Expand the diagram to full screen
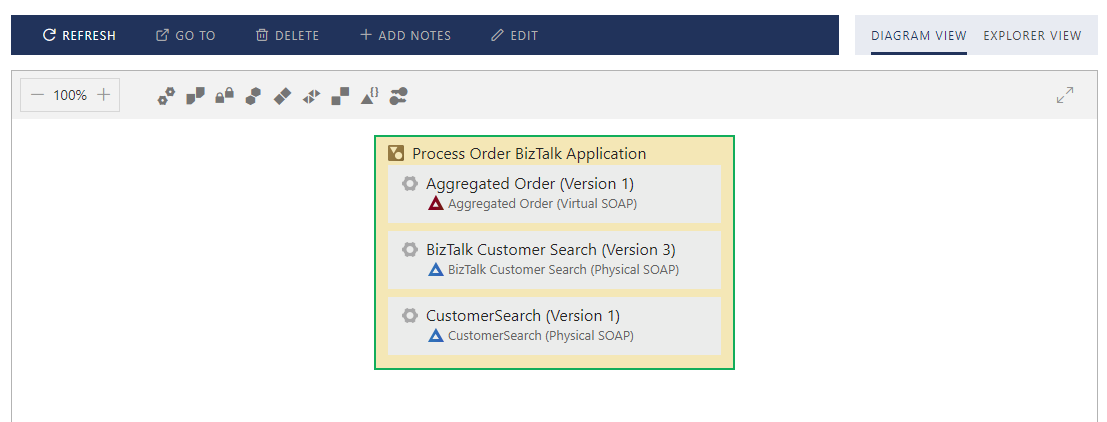 (x=1065, y=95)
